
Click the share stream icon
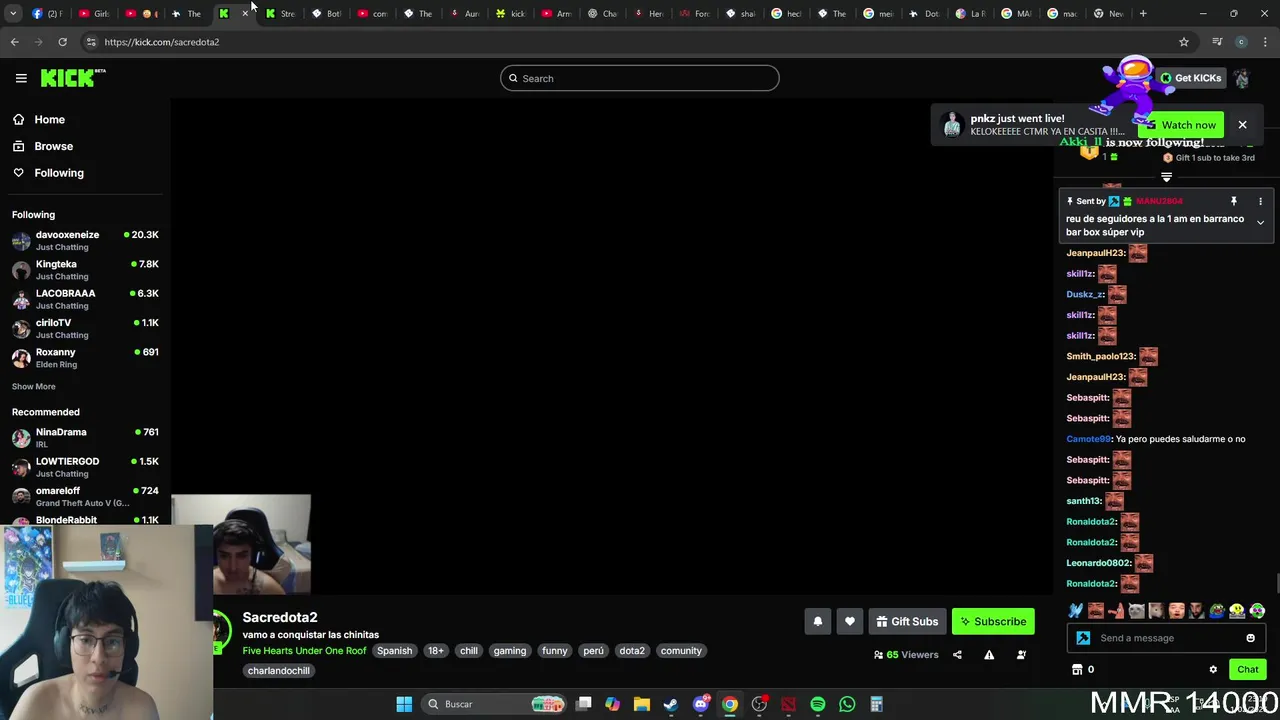[x=957, y=655]
